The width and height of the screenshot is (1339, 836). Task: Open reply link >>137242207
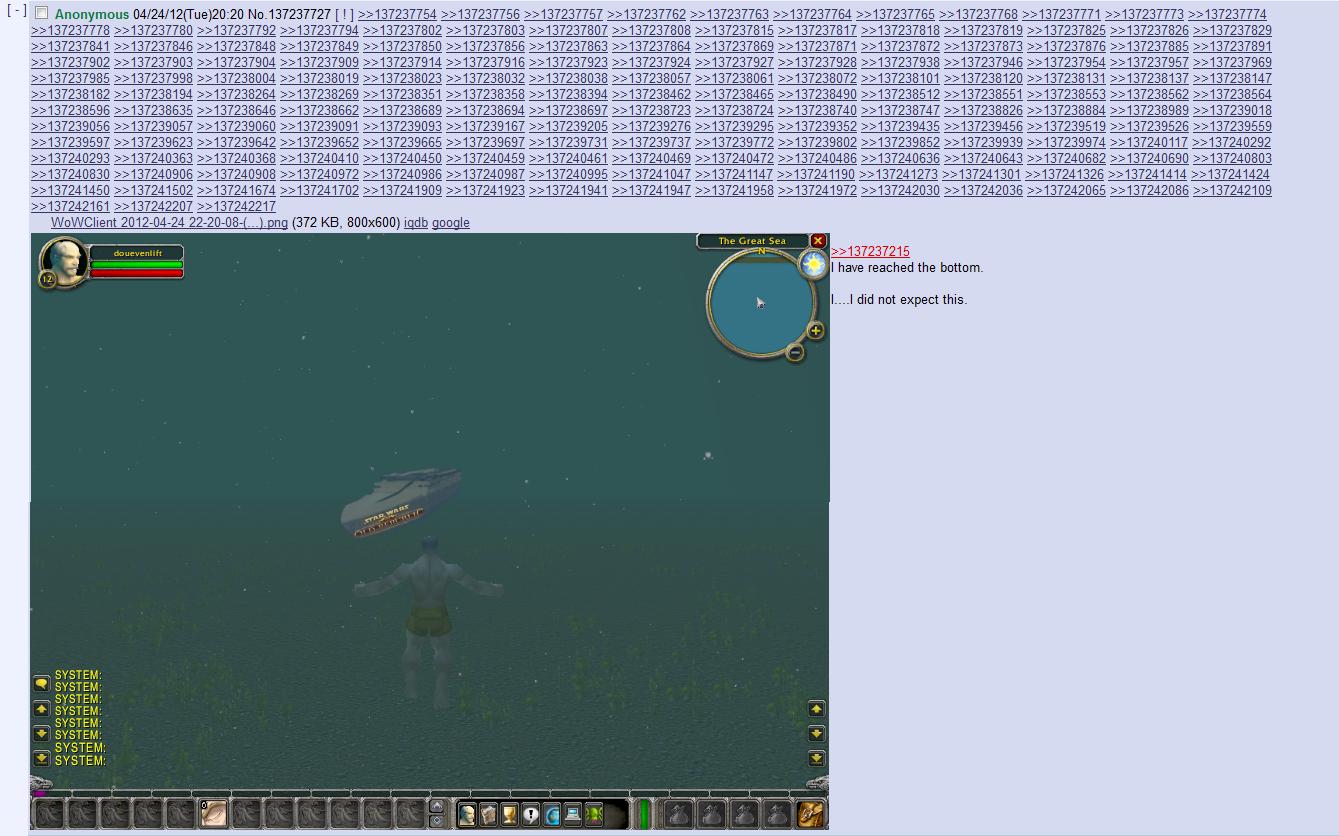(x=153, y=207)
